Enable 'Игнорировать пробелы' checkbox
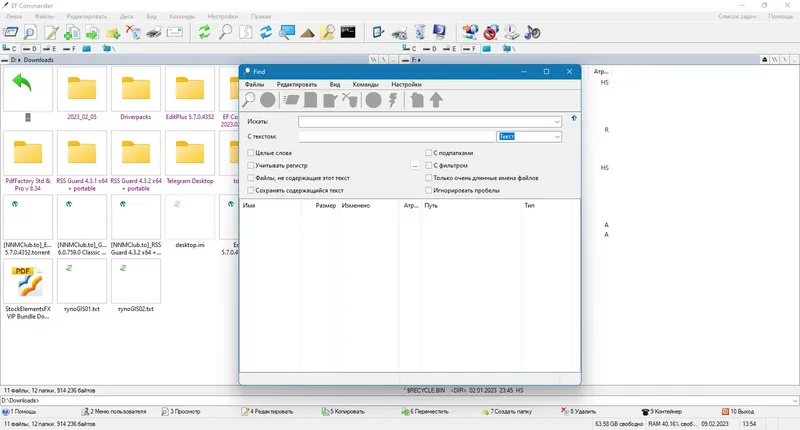 pos(429,190)
